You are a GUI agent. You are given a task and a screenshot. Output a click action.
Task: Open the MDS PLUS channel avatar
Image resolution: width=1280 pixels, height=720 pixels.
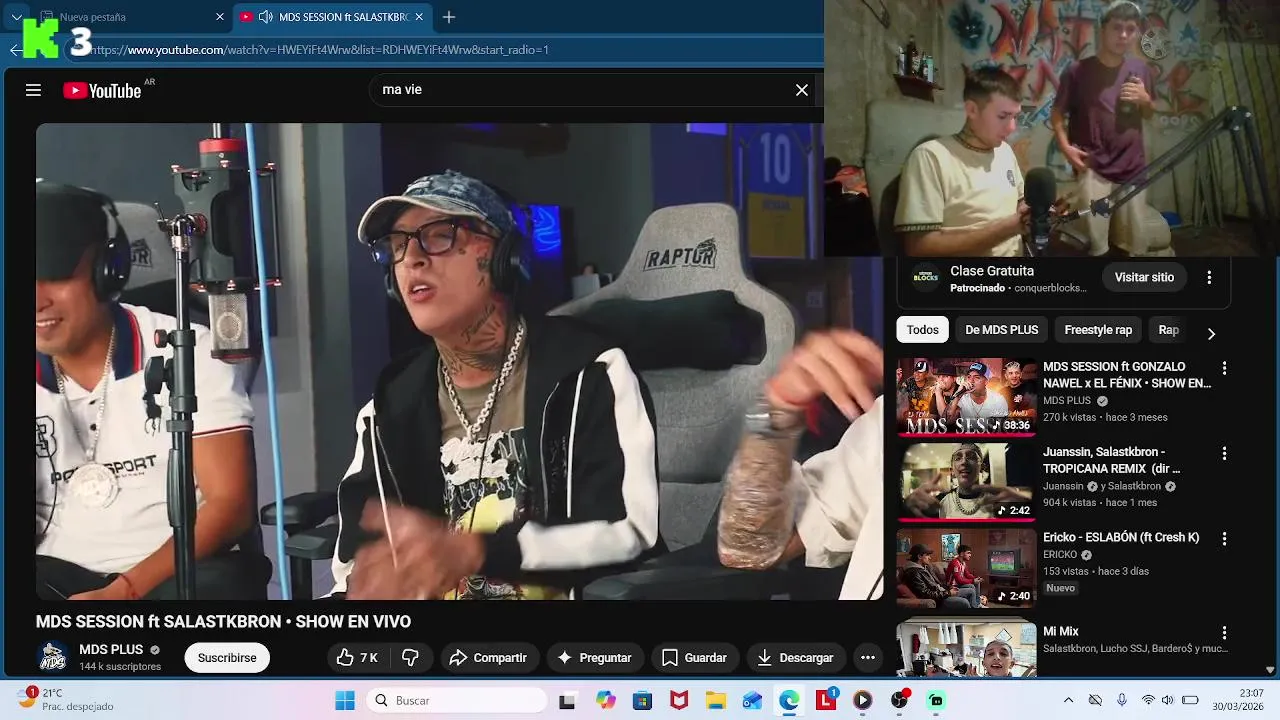point(52,657)
